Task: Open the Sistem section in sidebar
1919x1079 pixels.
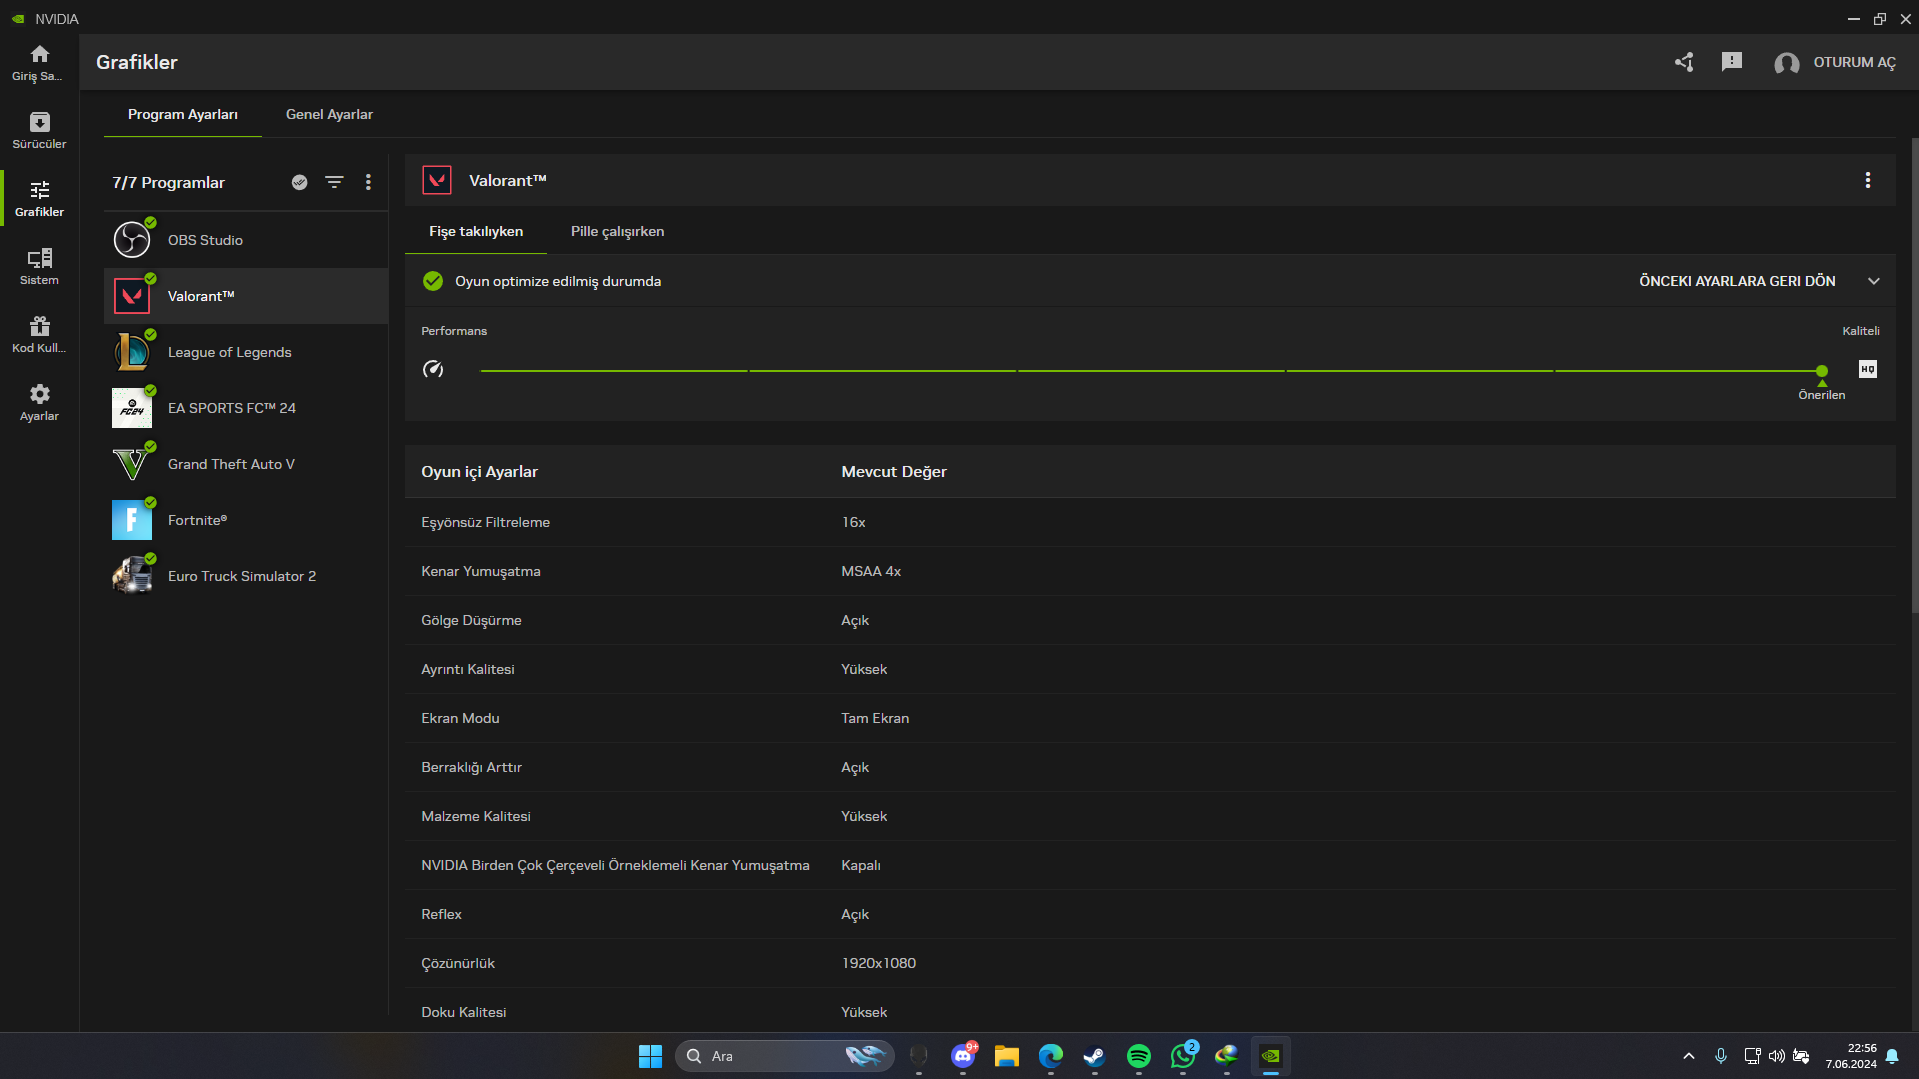Action: pyautogui.click(x=39, y=266)
